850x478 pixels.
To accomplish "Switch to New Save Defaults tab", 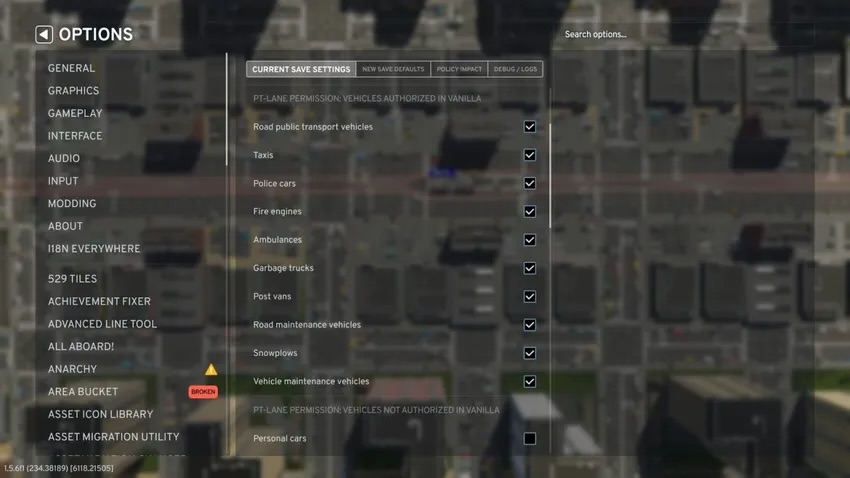I will point(393,69).
